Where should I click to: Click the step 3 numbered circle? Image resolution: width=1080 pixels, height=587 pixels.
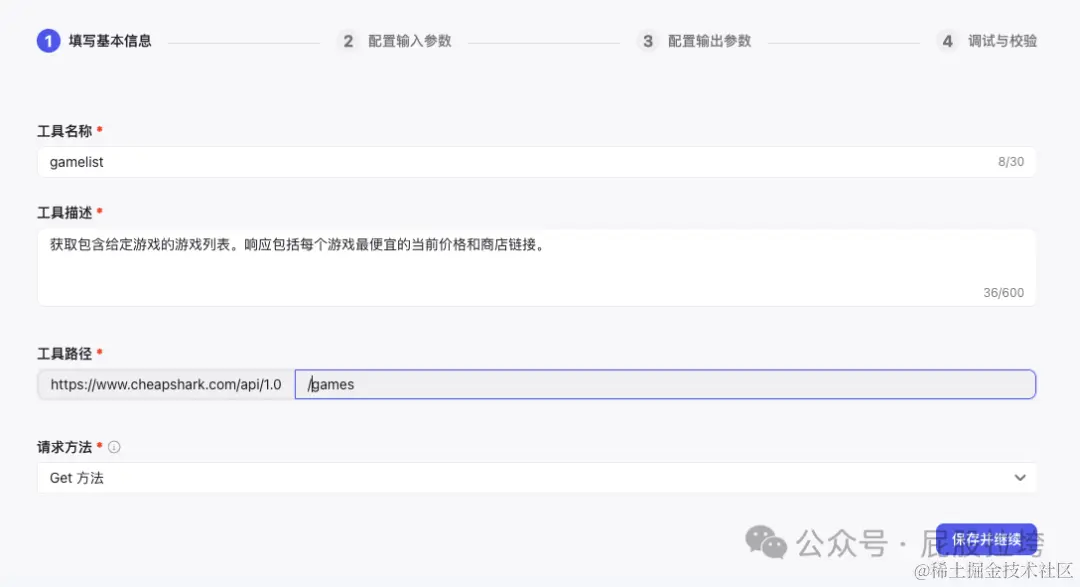tap(647, 41)
